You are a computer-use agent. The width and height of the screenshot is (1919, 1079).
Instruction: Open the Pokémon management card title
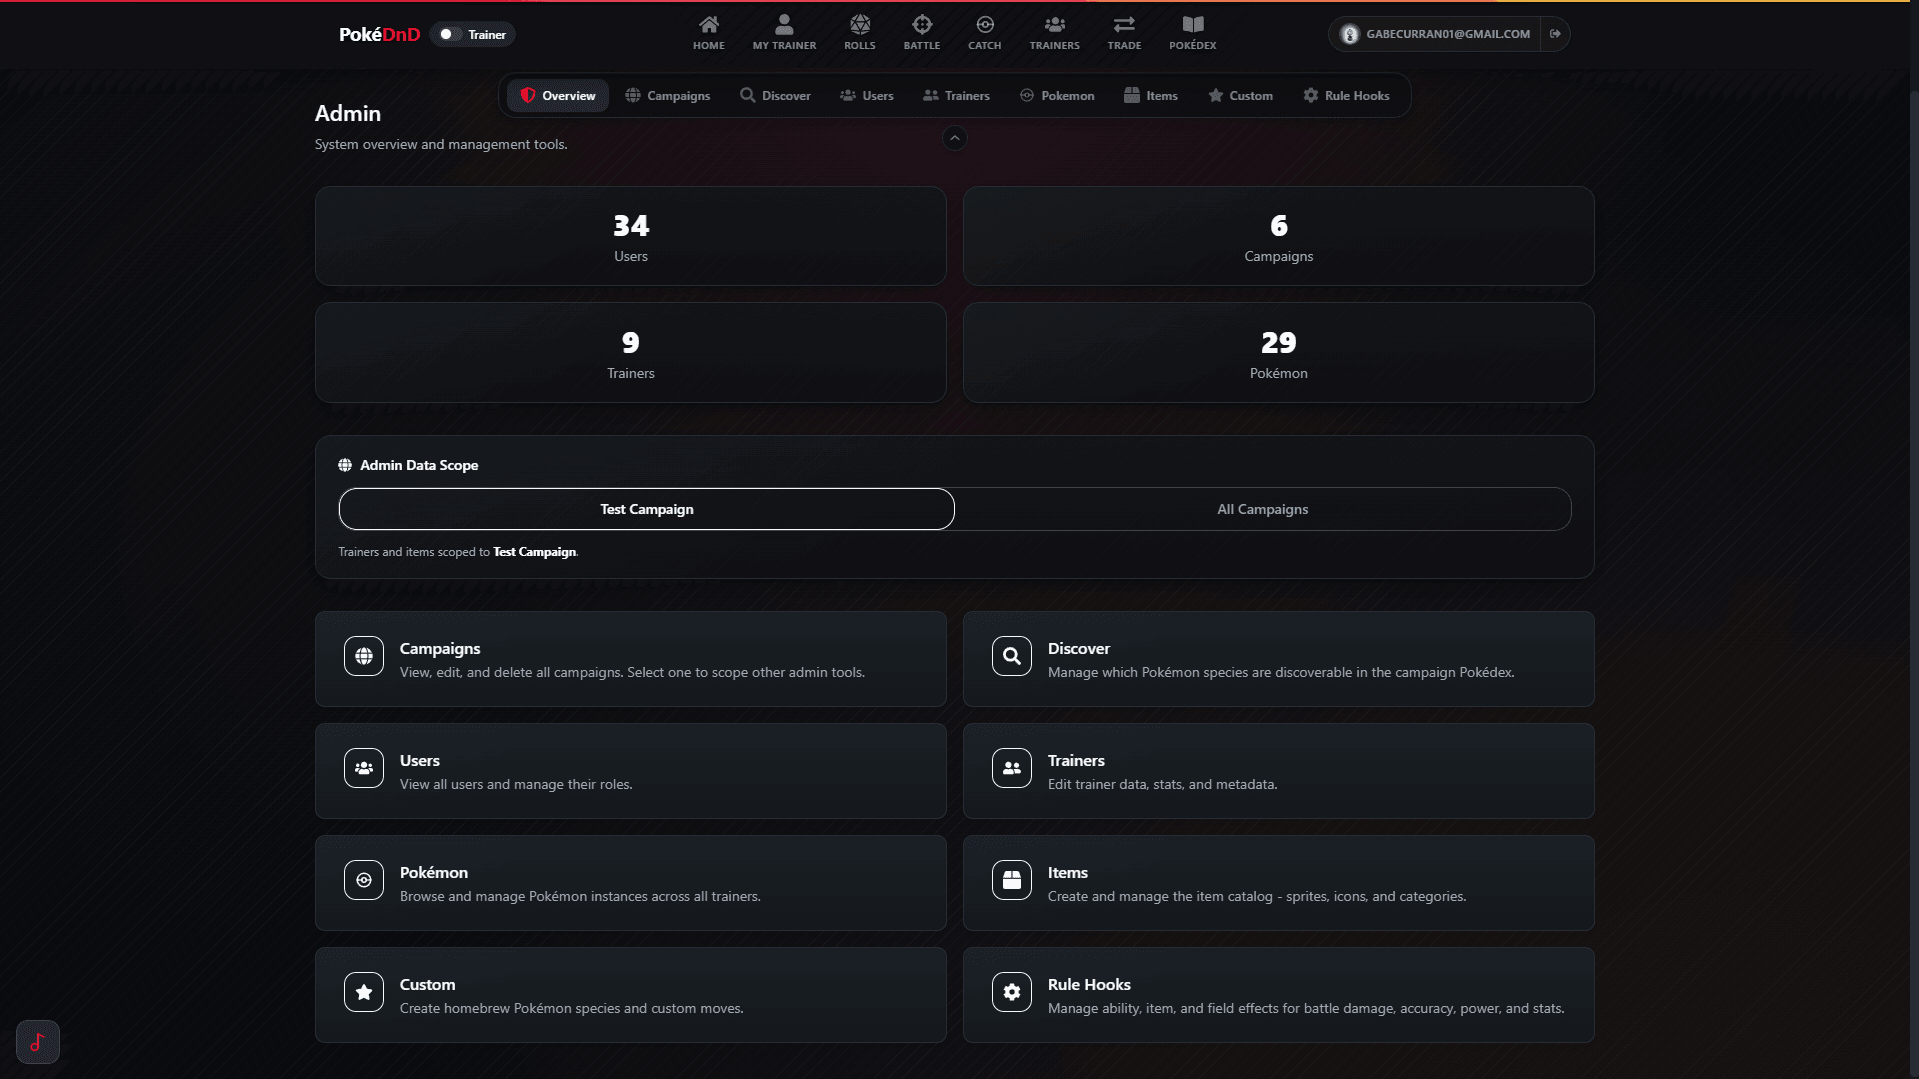434,872
